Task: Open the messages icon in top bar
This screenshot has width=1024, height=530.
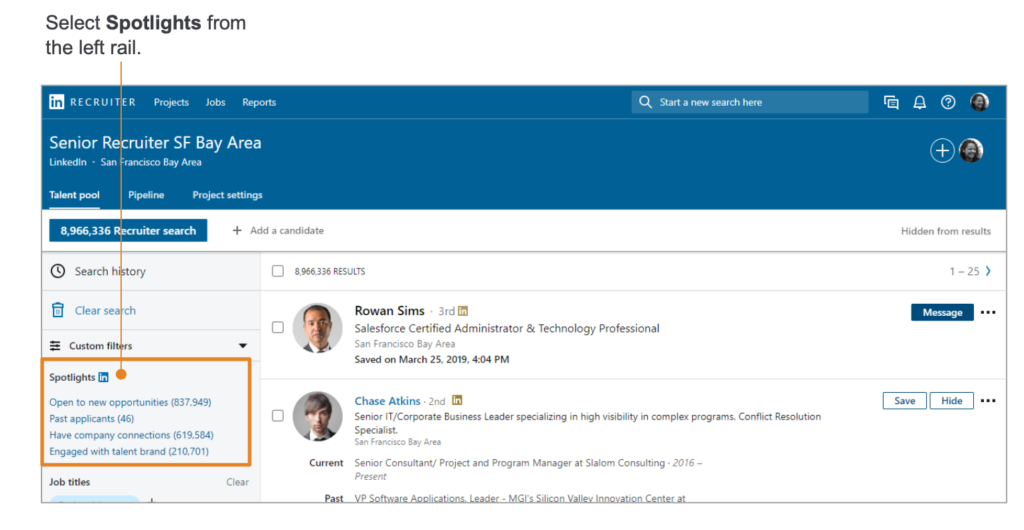Action: [891, 102]
